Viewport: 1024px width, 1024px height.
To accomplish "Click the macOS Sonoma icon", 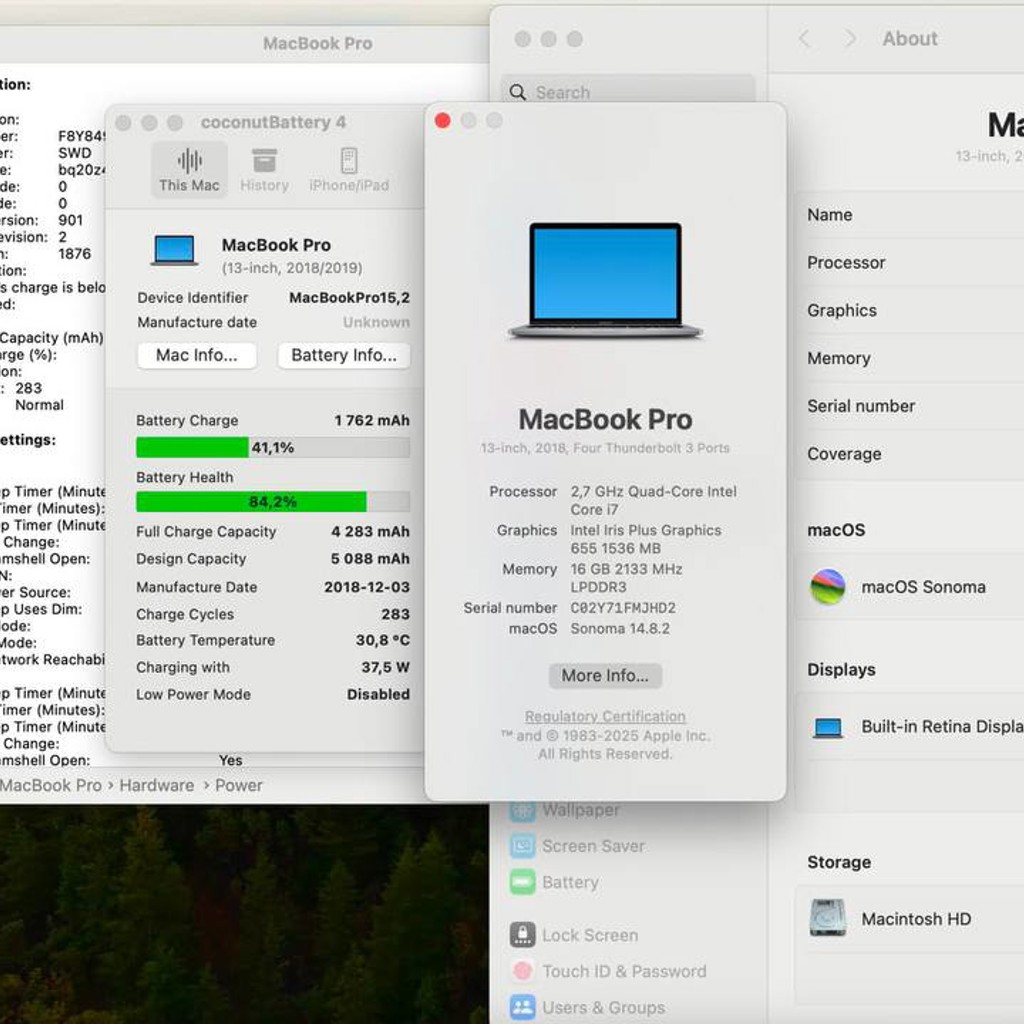I will 828,586.
